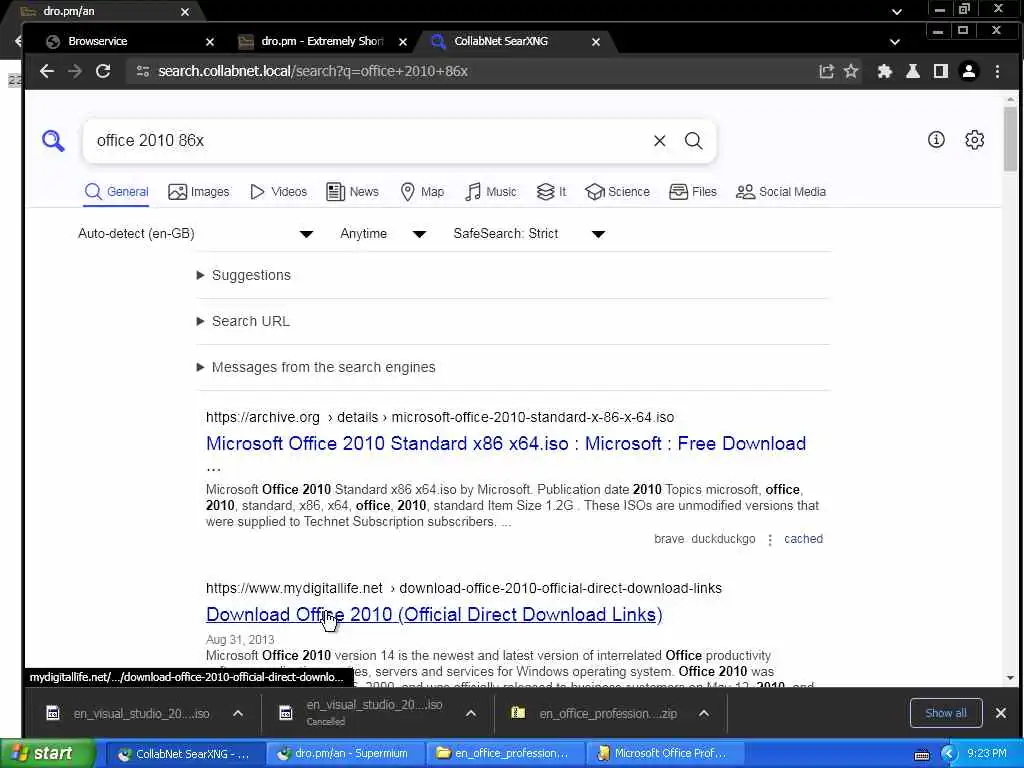Click Show all downloads button

(x=946, y=713)
